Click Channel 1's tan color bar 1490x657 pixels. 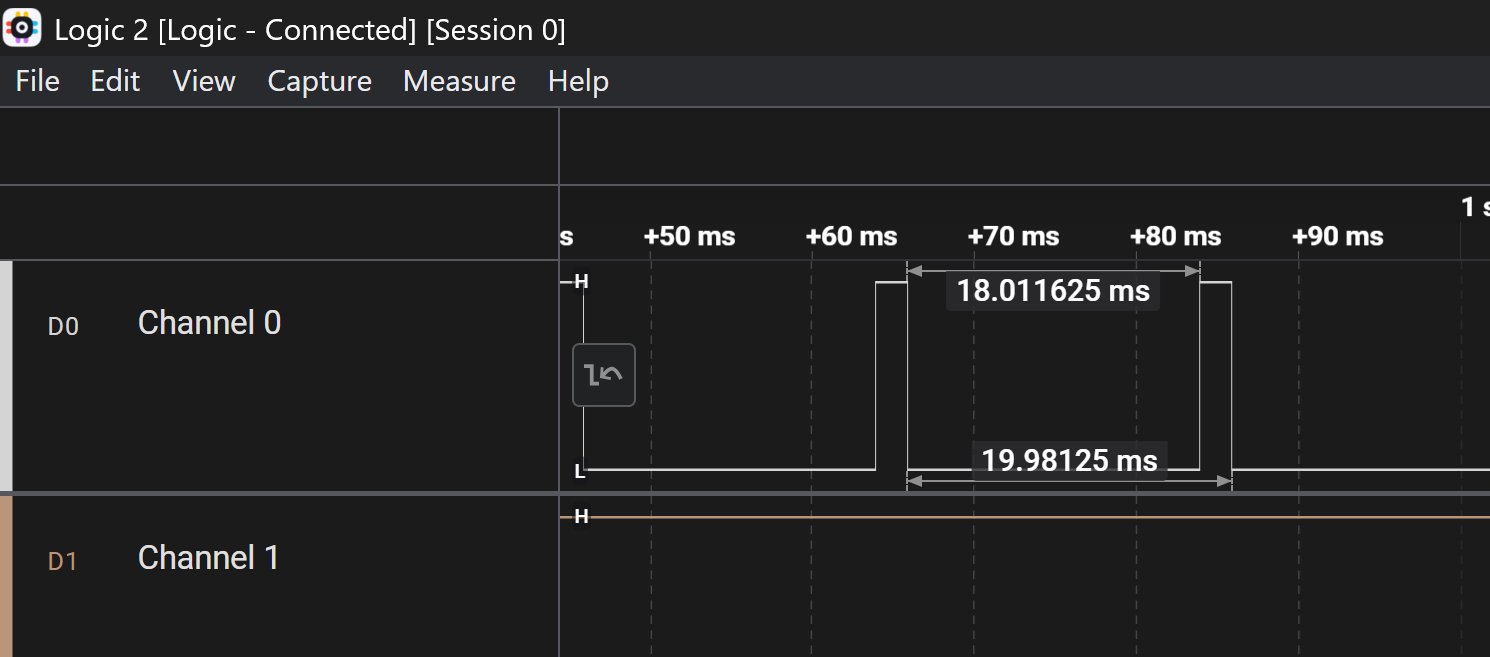pos(6,576)
